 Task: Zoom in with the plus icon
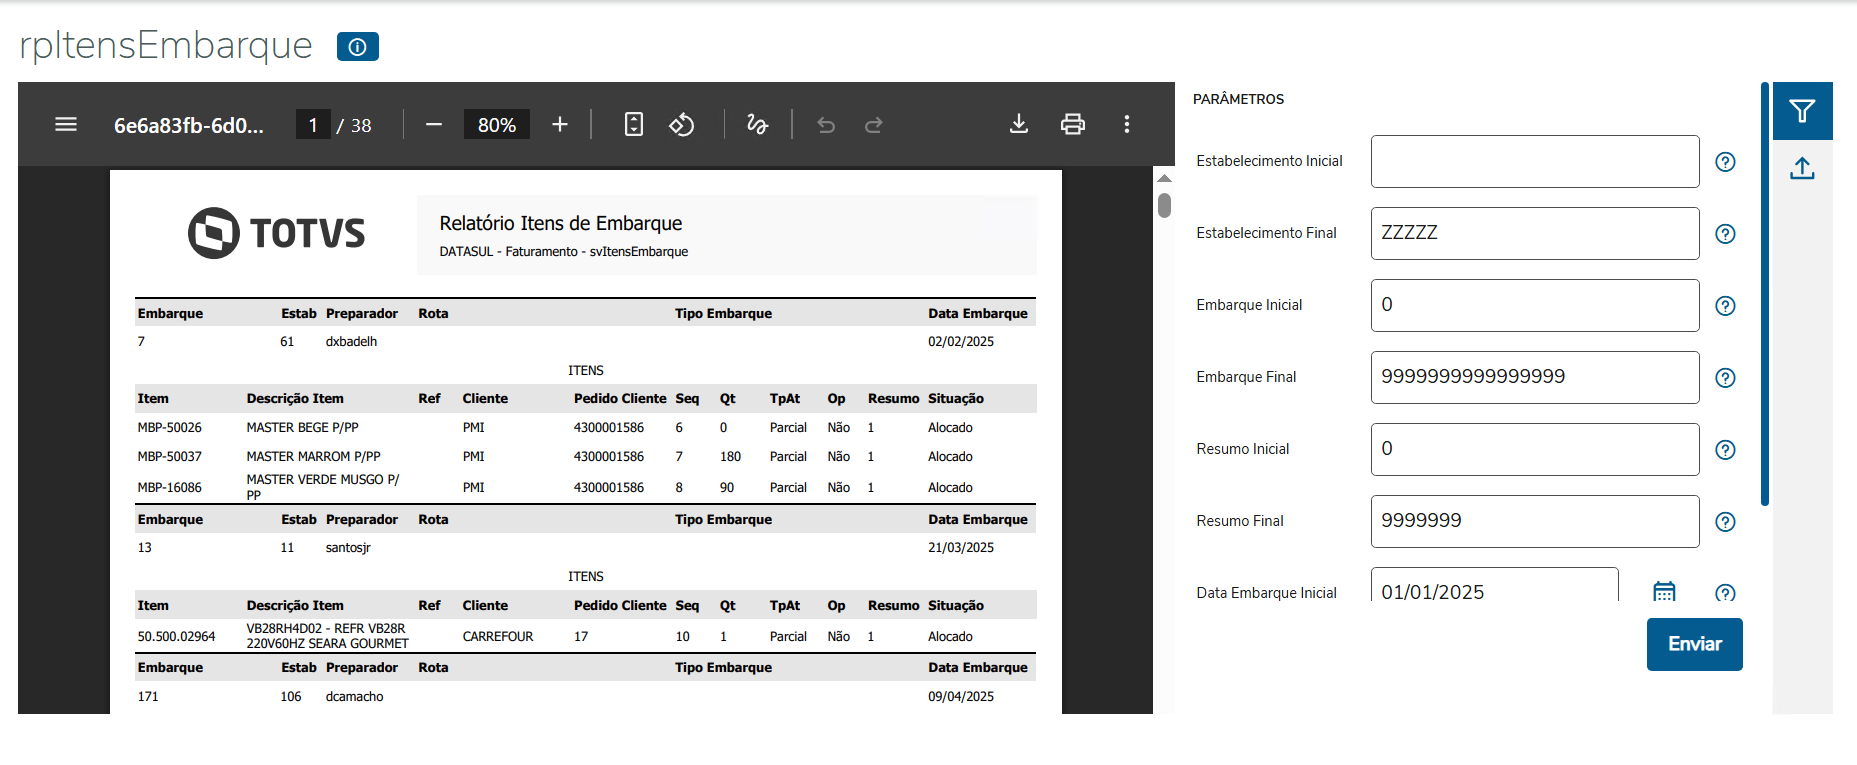[x=560, y=125]
